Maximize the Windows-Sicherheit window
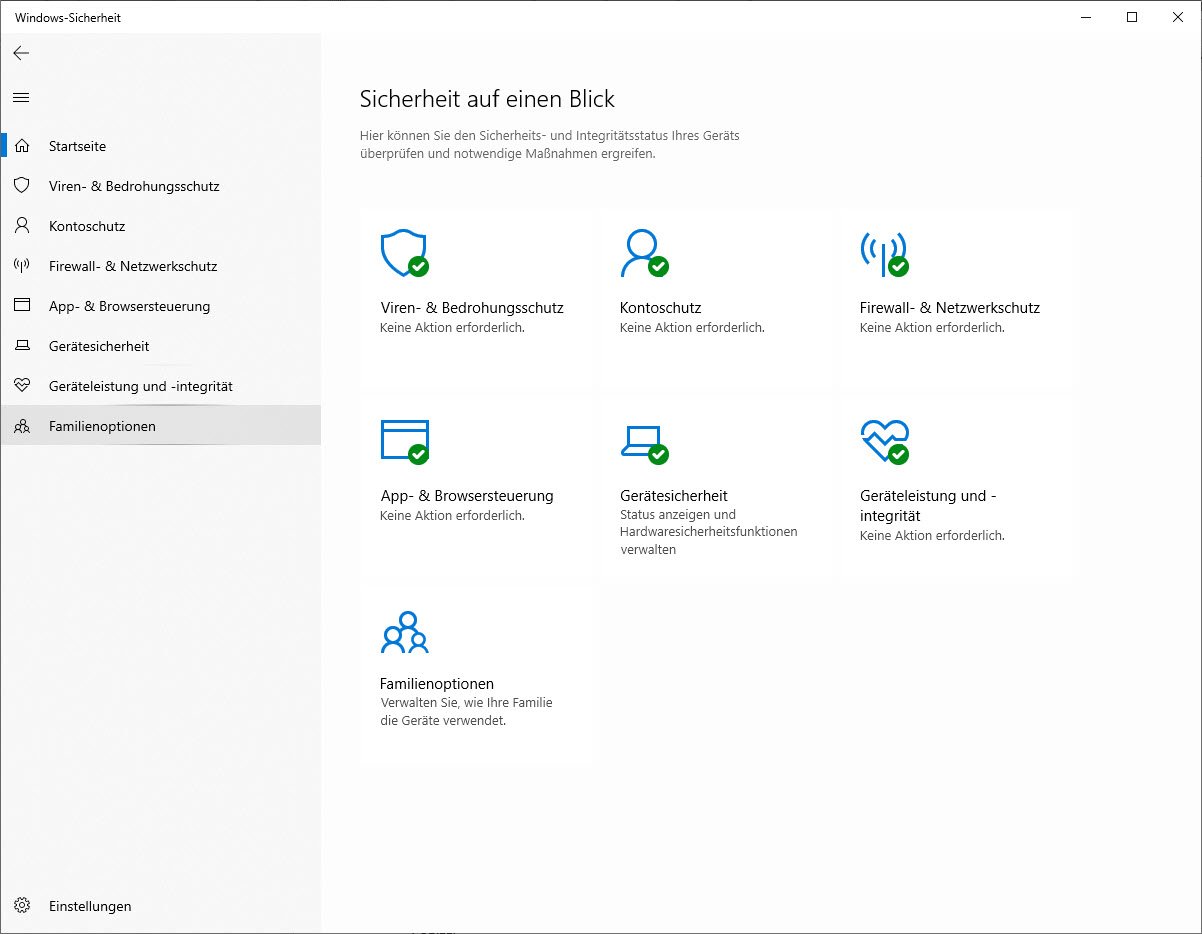 1132,17
